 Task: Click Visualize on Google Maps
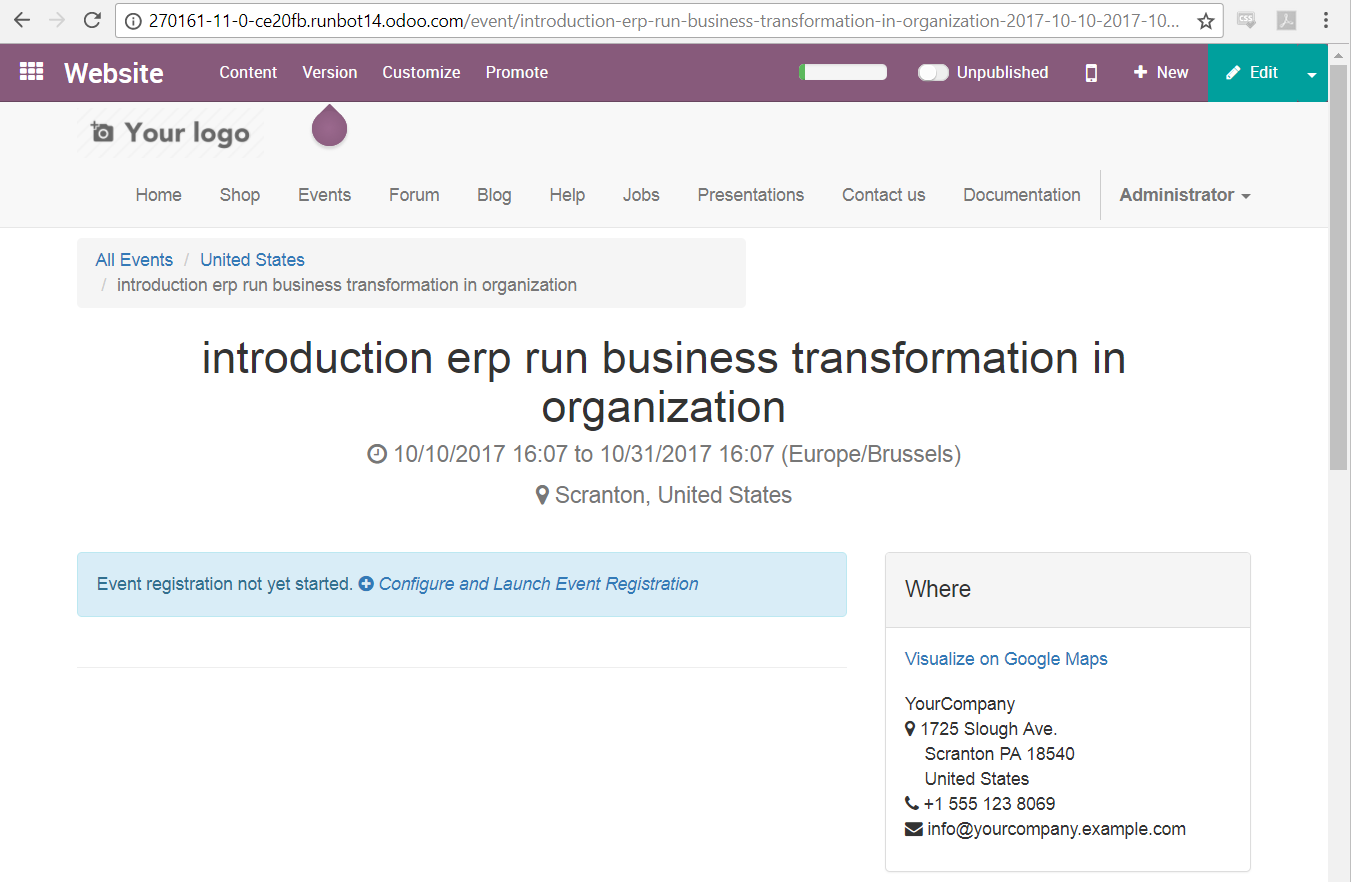tap(1005, 658)
